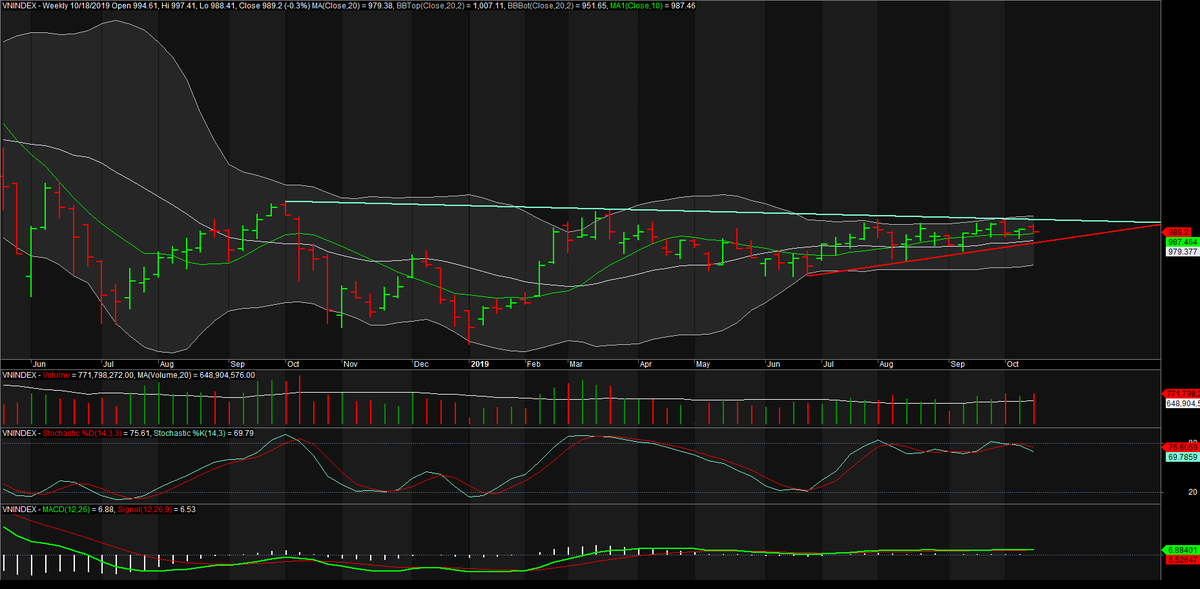Click the Jun label at chart's left end

coord(40,365)
